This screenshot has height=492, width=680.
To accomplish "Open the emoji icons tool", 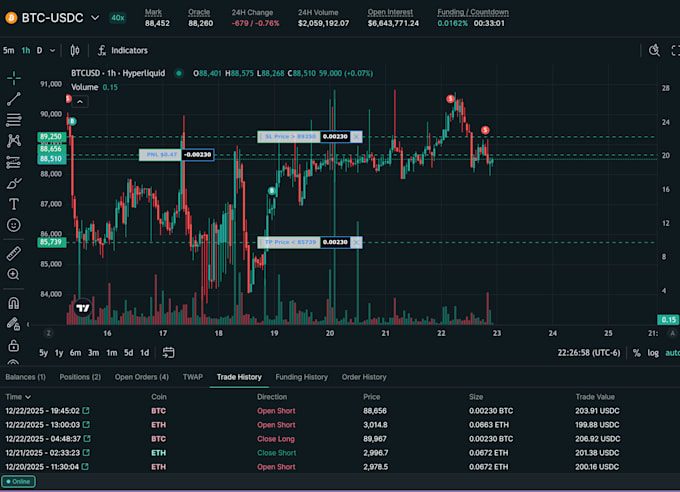I will point(14,225).
